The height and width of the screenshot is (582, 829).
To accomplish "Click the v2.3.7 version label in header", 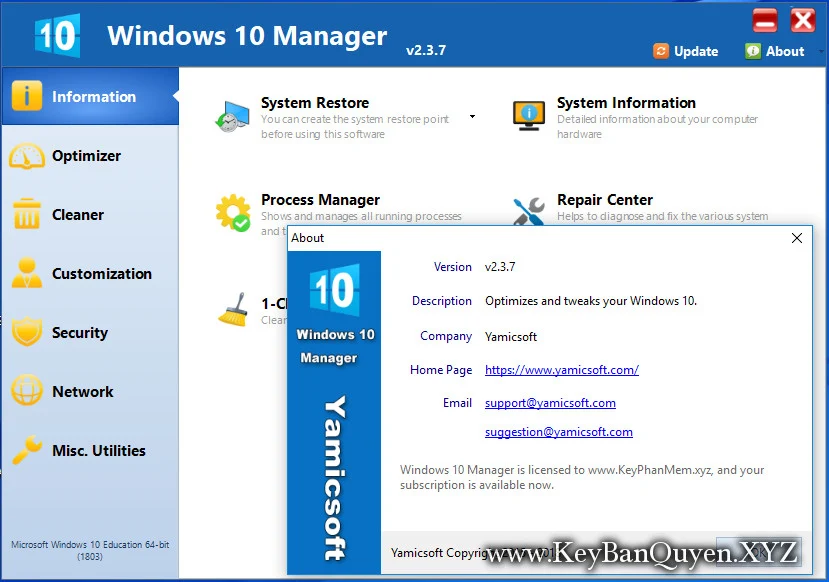I will [426, 50].
